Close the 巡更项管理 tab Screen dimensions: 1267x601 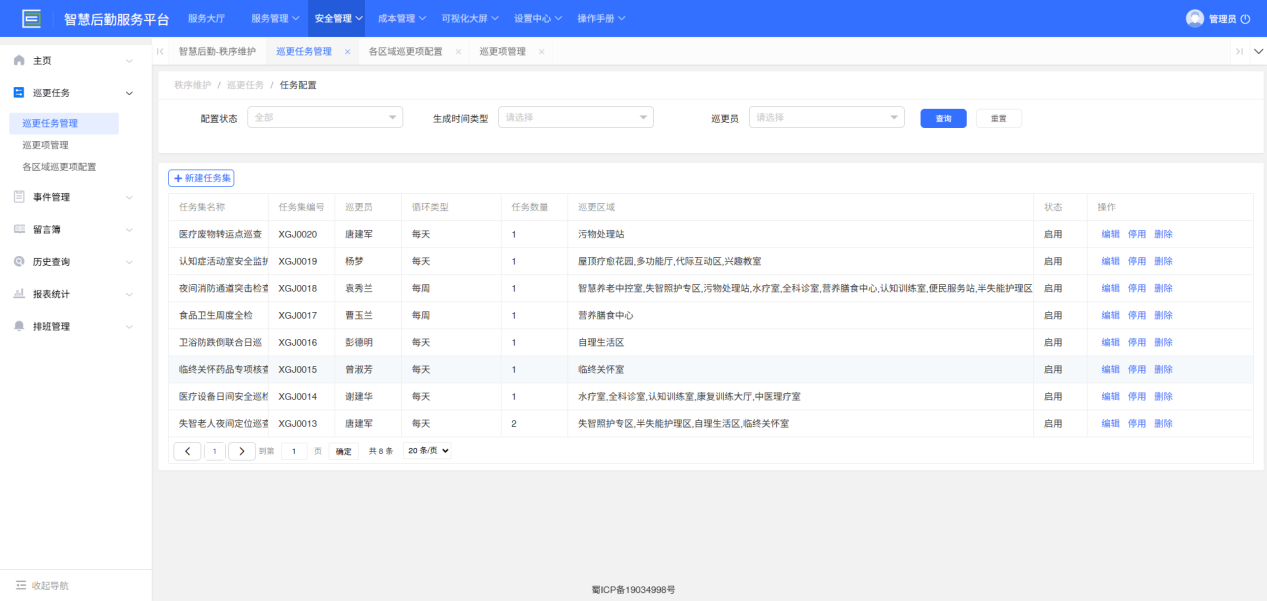coord(541,51)
